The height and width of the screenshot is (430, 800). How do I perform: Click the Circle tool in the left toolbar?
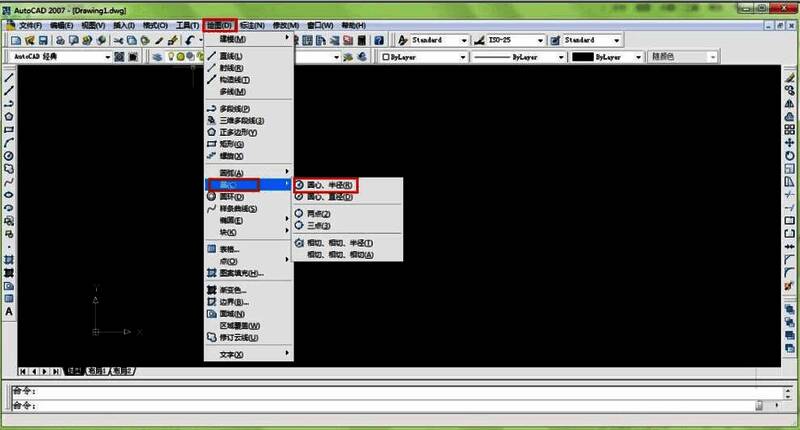pos(9,156)
